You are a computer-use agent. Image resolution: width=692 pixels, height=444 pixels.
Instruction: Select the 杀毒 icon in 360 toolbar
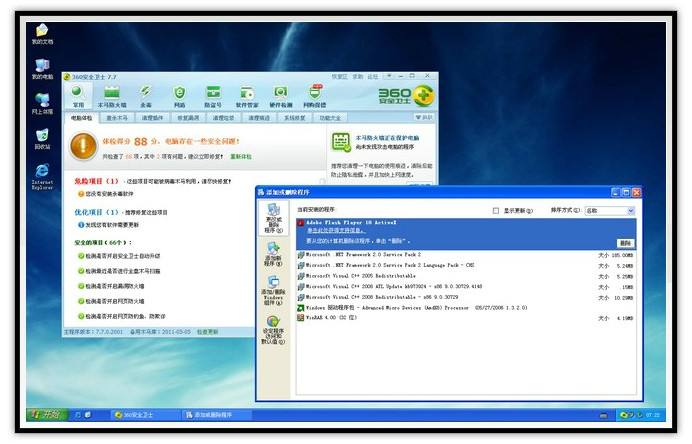(146, 96)
